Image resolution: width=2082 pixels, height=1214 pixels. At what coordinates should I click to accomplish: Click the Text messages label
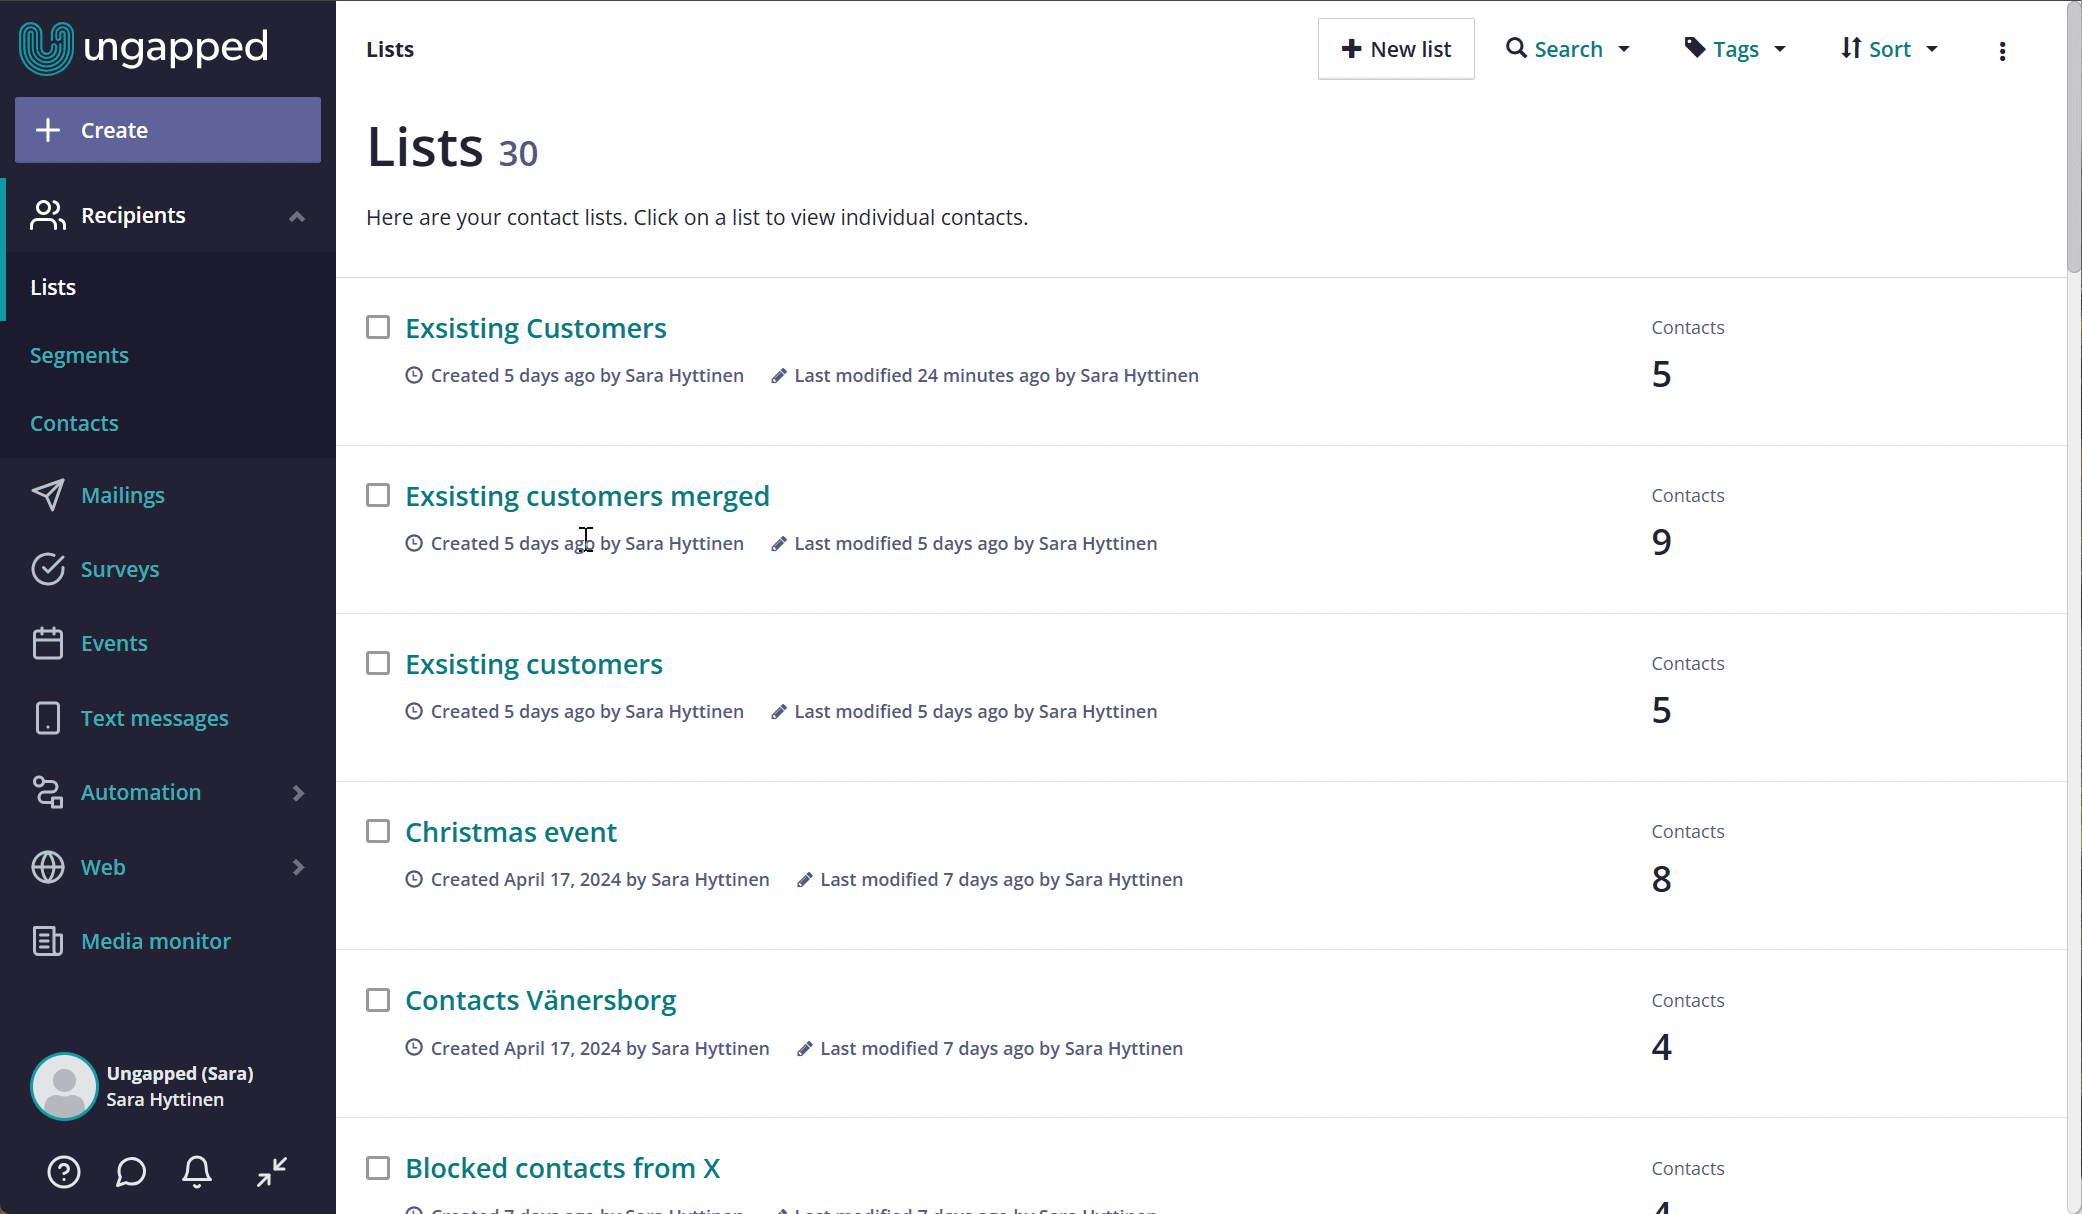click(155, 718)
